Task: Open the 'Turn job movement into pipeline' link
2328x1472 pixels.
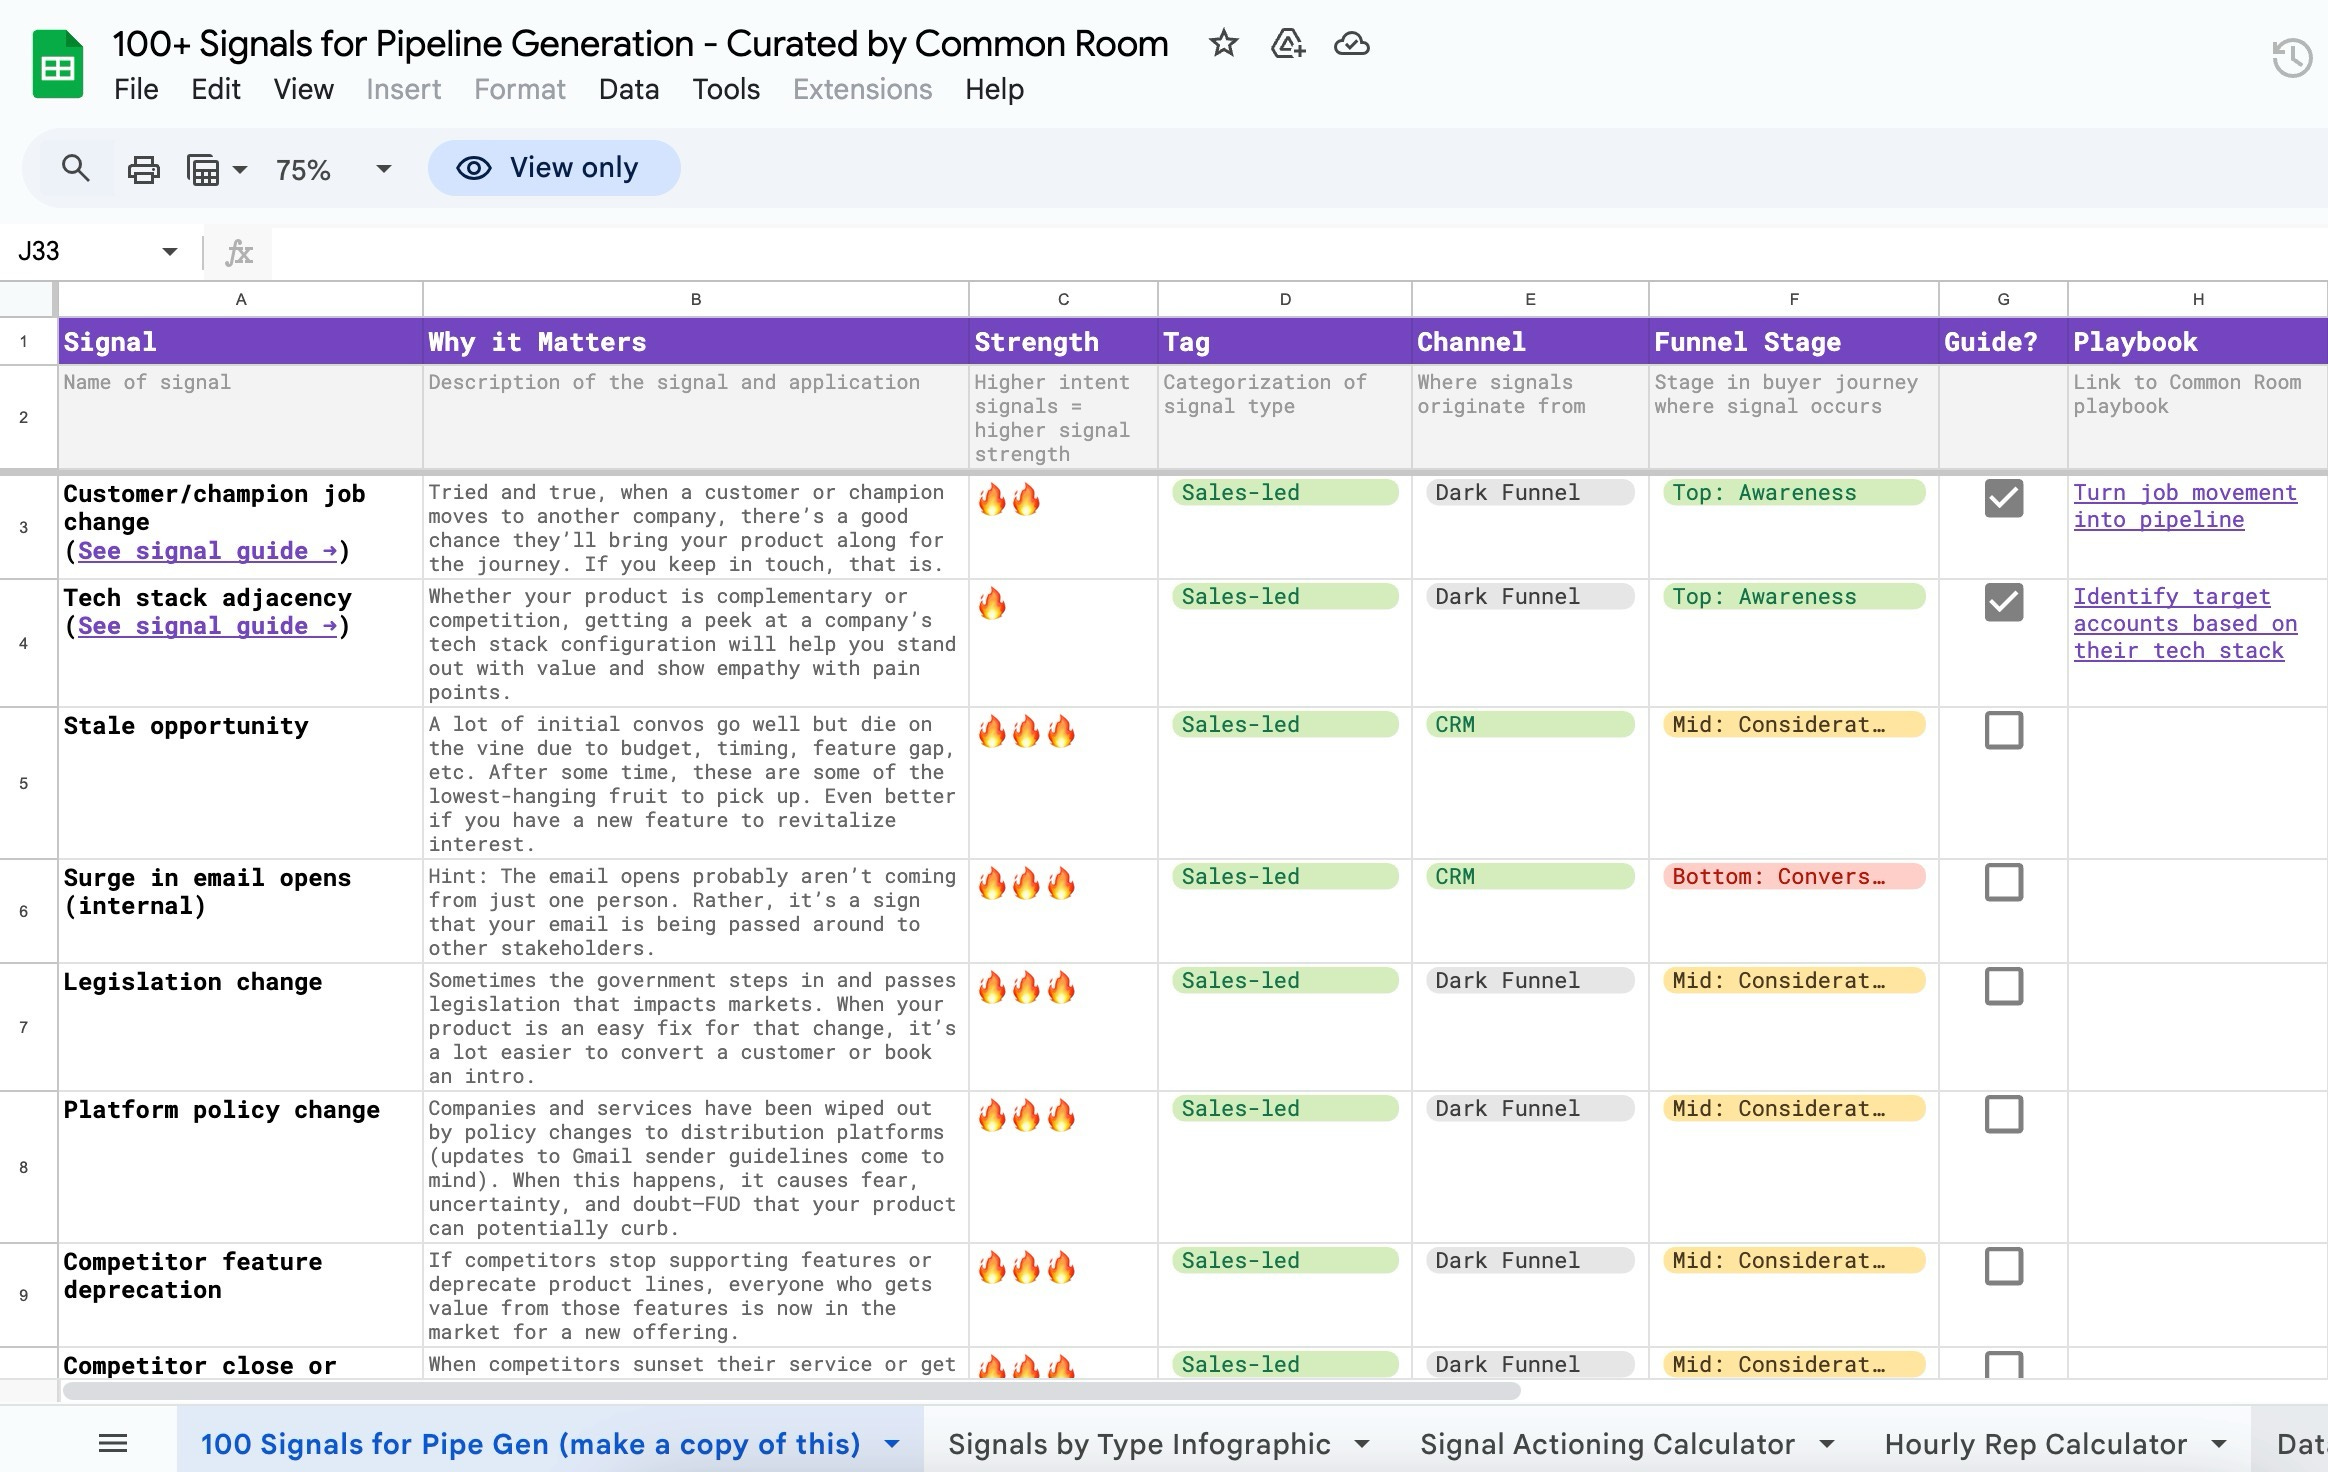Action: pyautogui.click(x=2183, y=506)
